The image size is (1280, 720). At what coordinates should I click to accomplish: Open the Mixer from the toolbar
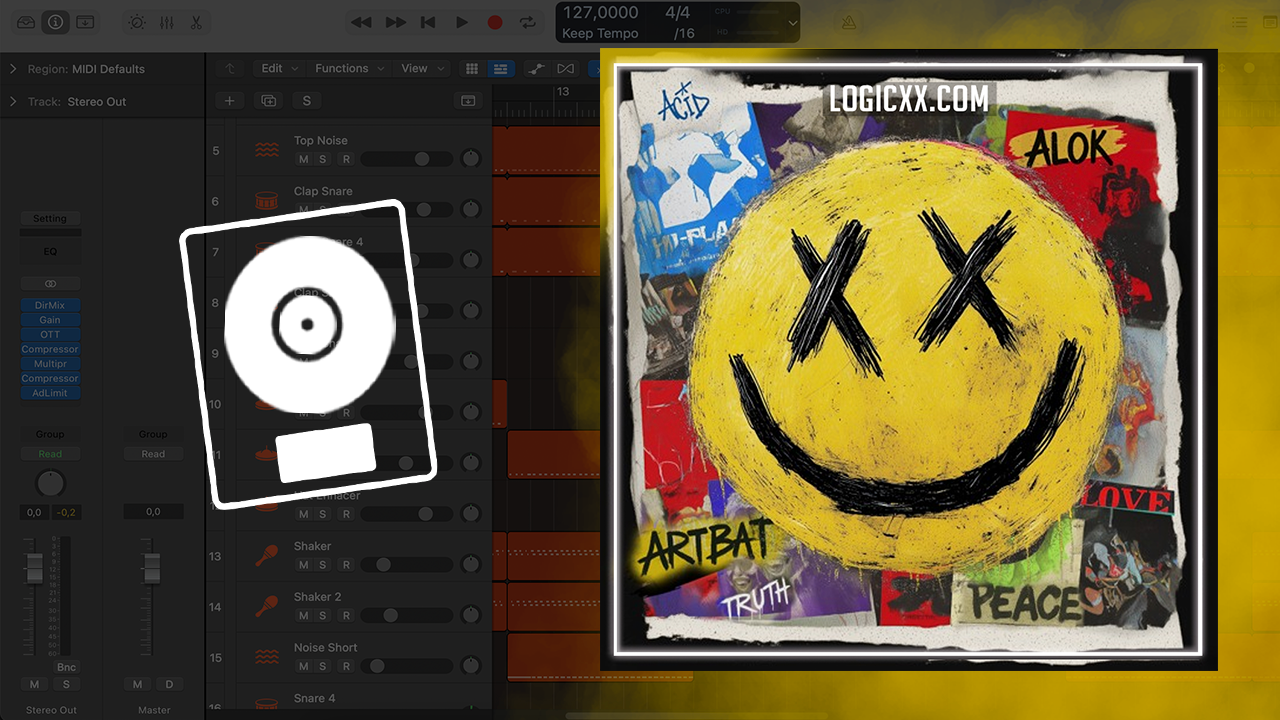[166, 22]
